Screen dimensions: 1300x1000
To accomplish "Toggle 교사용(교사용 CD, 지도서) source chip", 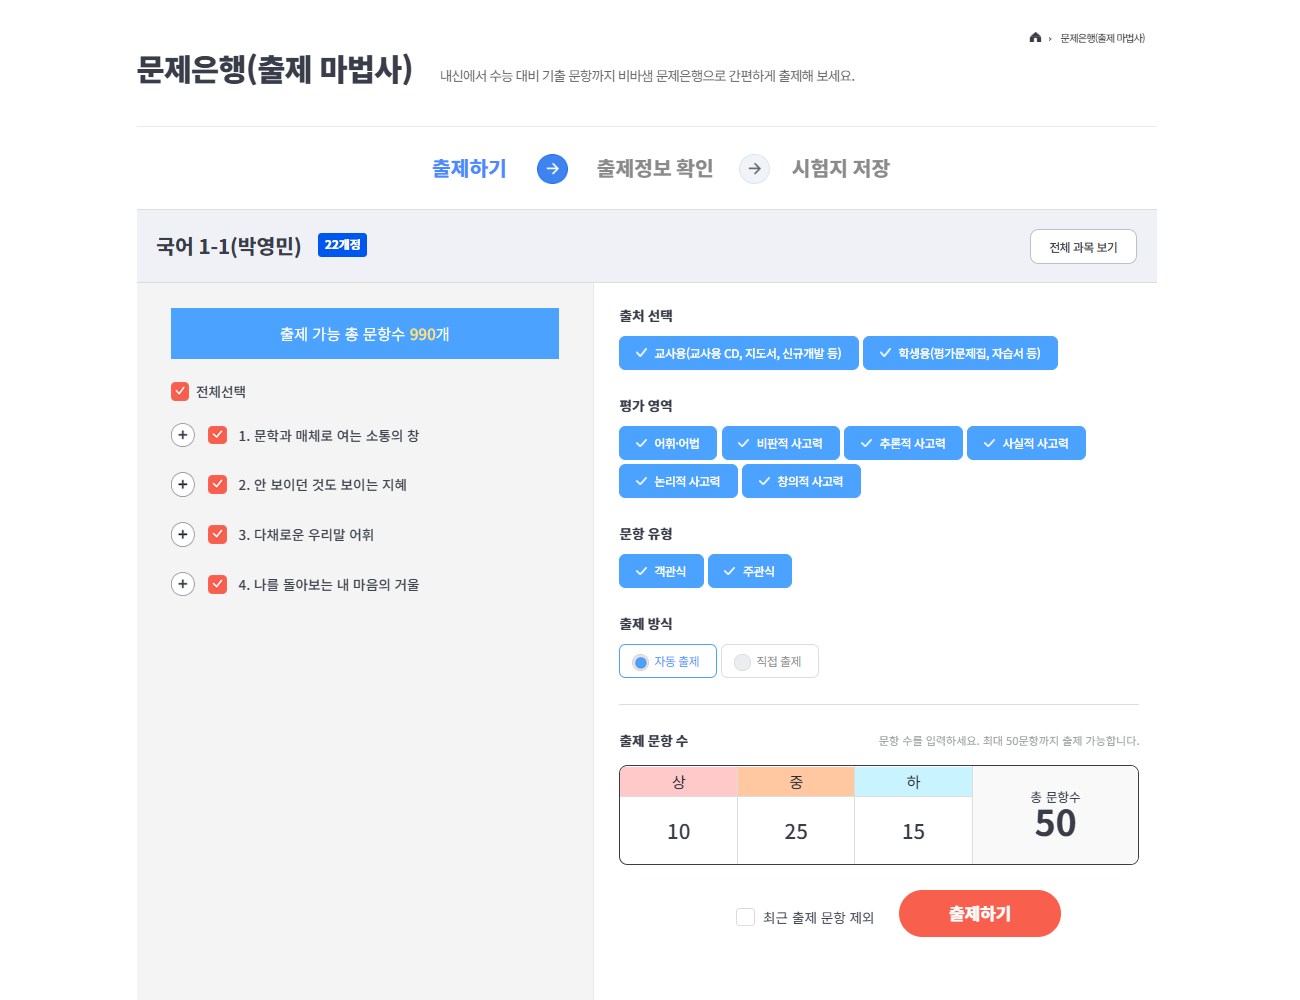I will click(739, 353).
